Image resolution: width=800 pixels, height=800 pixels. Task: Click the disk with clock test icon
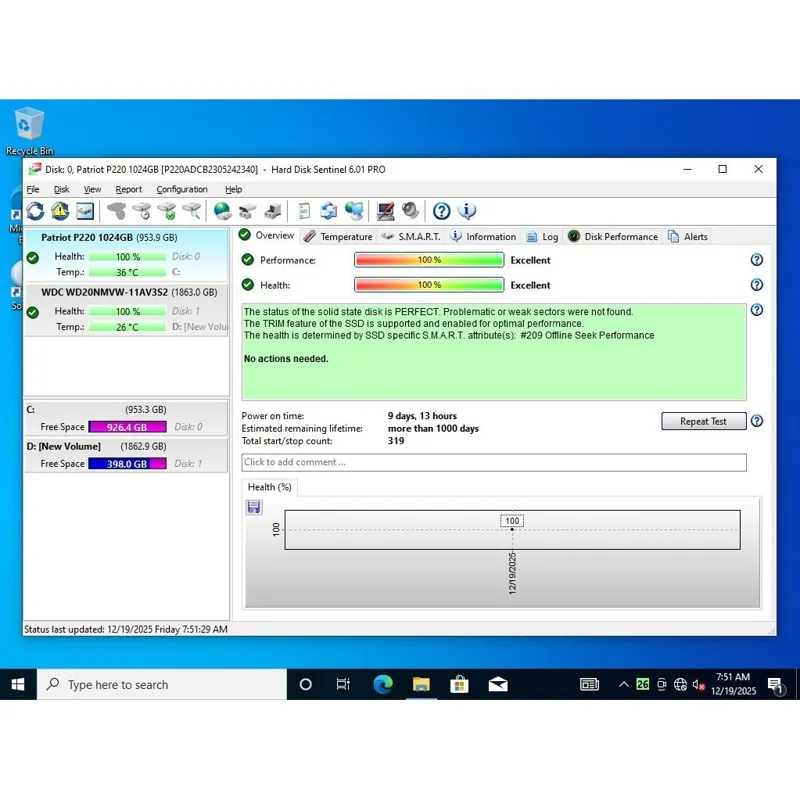142,211
